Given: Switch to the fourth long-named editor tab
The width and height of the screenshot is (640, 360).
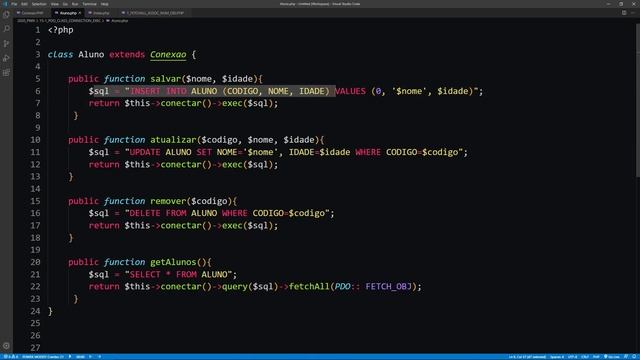Looking at the screenshot, I should [x=155, y=13].
